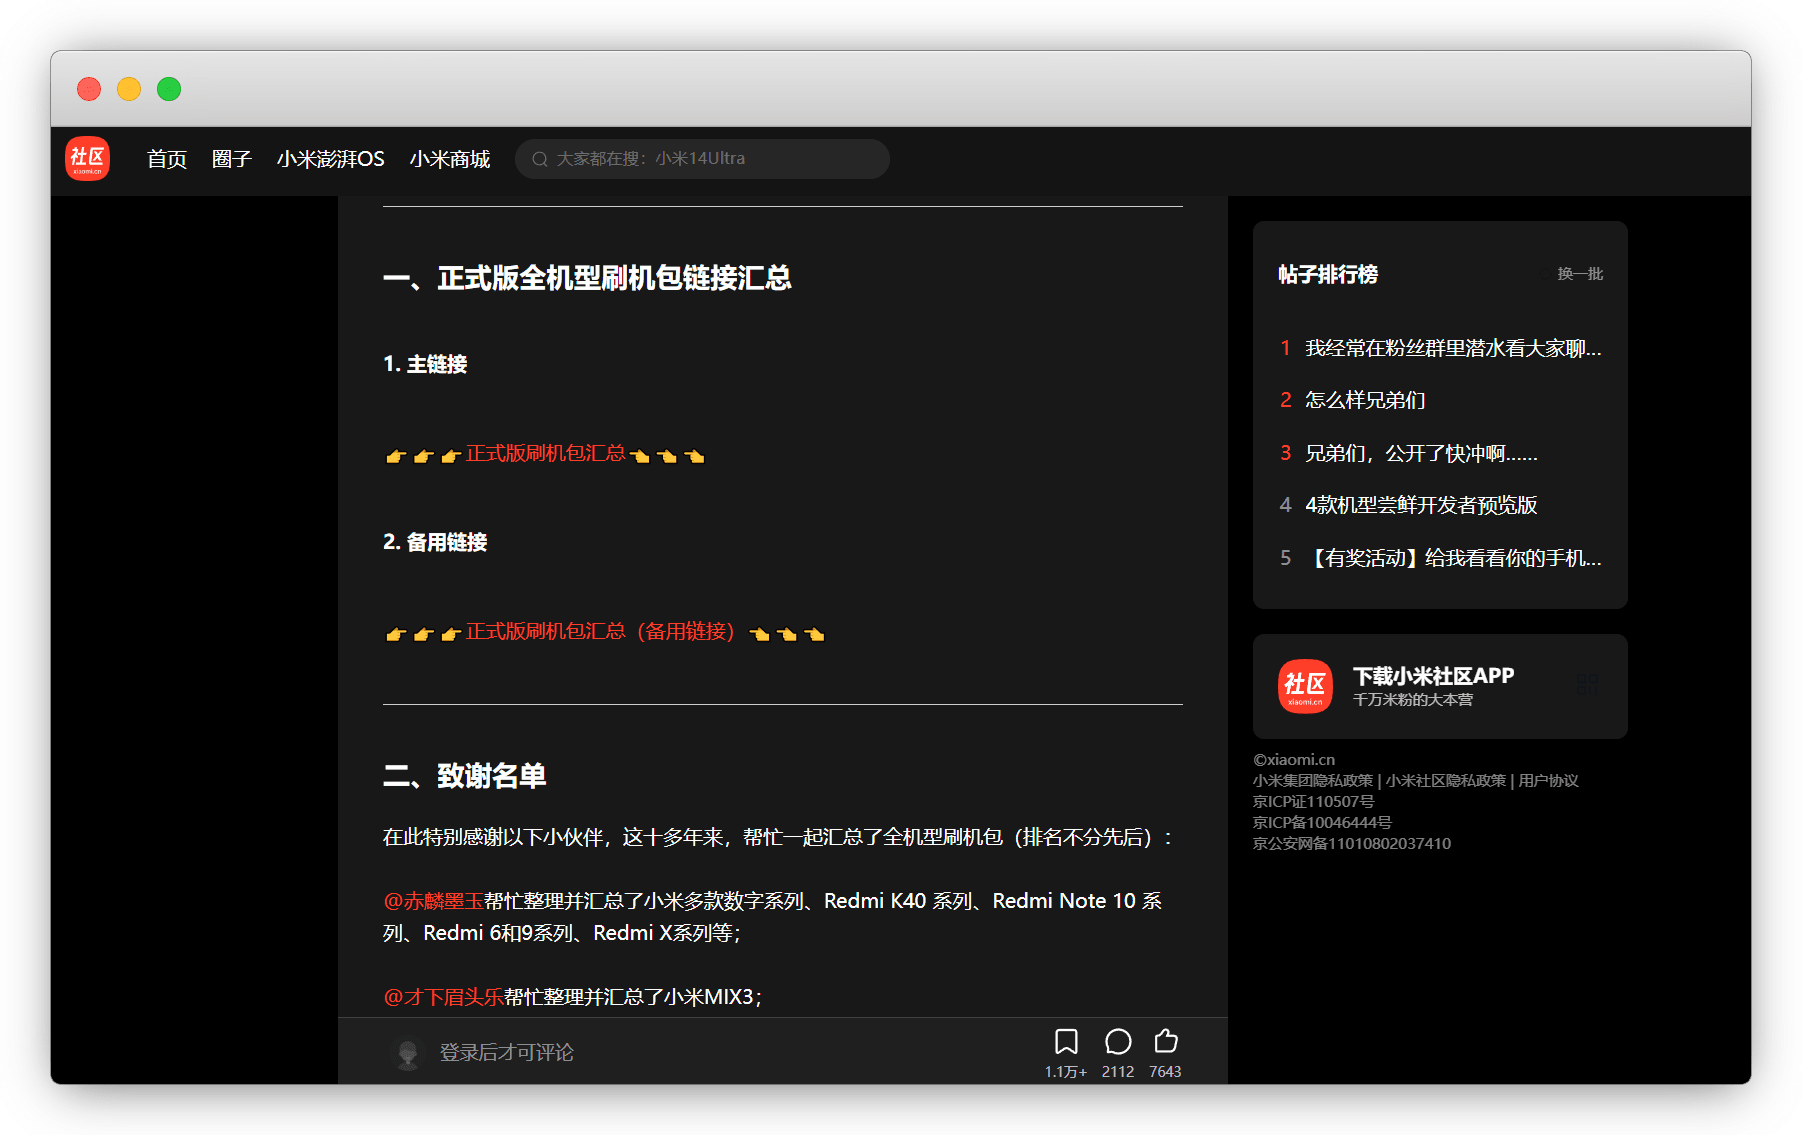Screen dimensions: 1802x1135
Task: Click the search magnifier icon
Action: pos(539,159)
